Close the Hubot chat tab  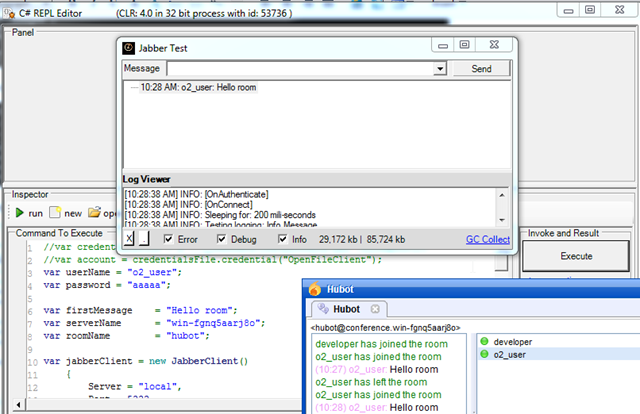(375, 309)
